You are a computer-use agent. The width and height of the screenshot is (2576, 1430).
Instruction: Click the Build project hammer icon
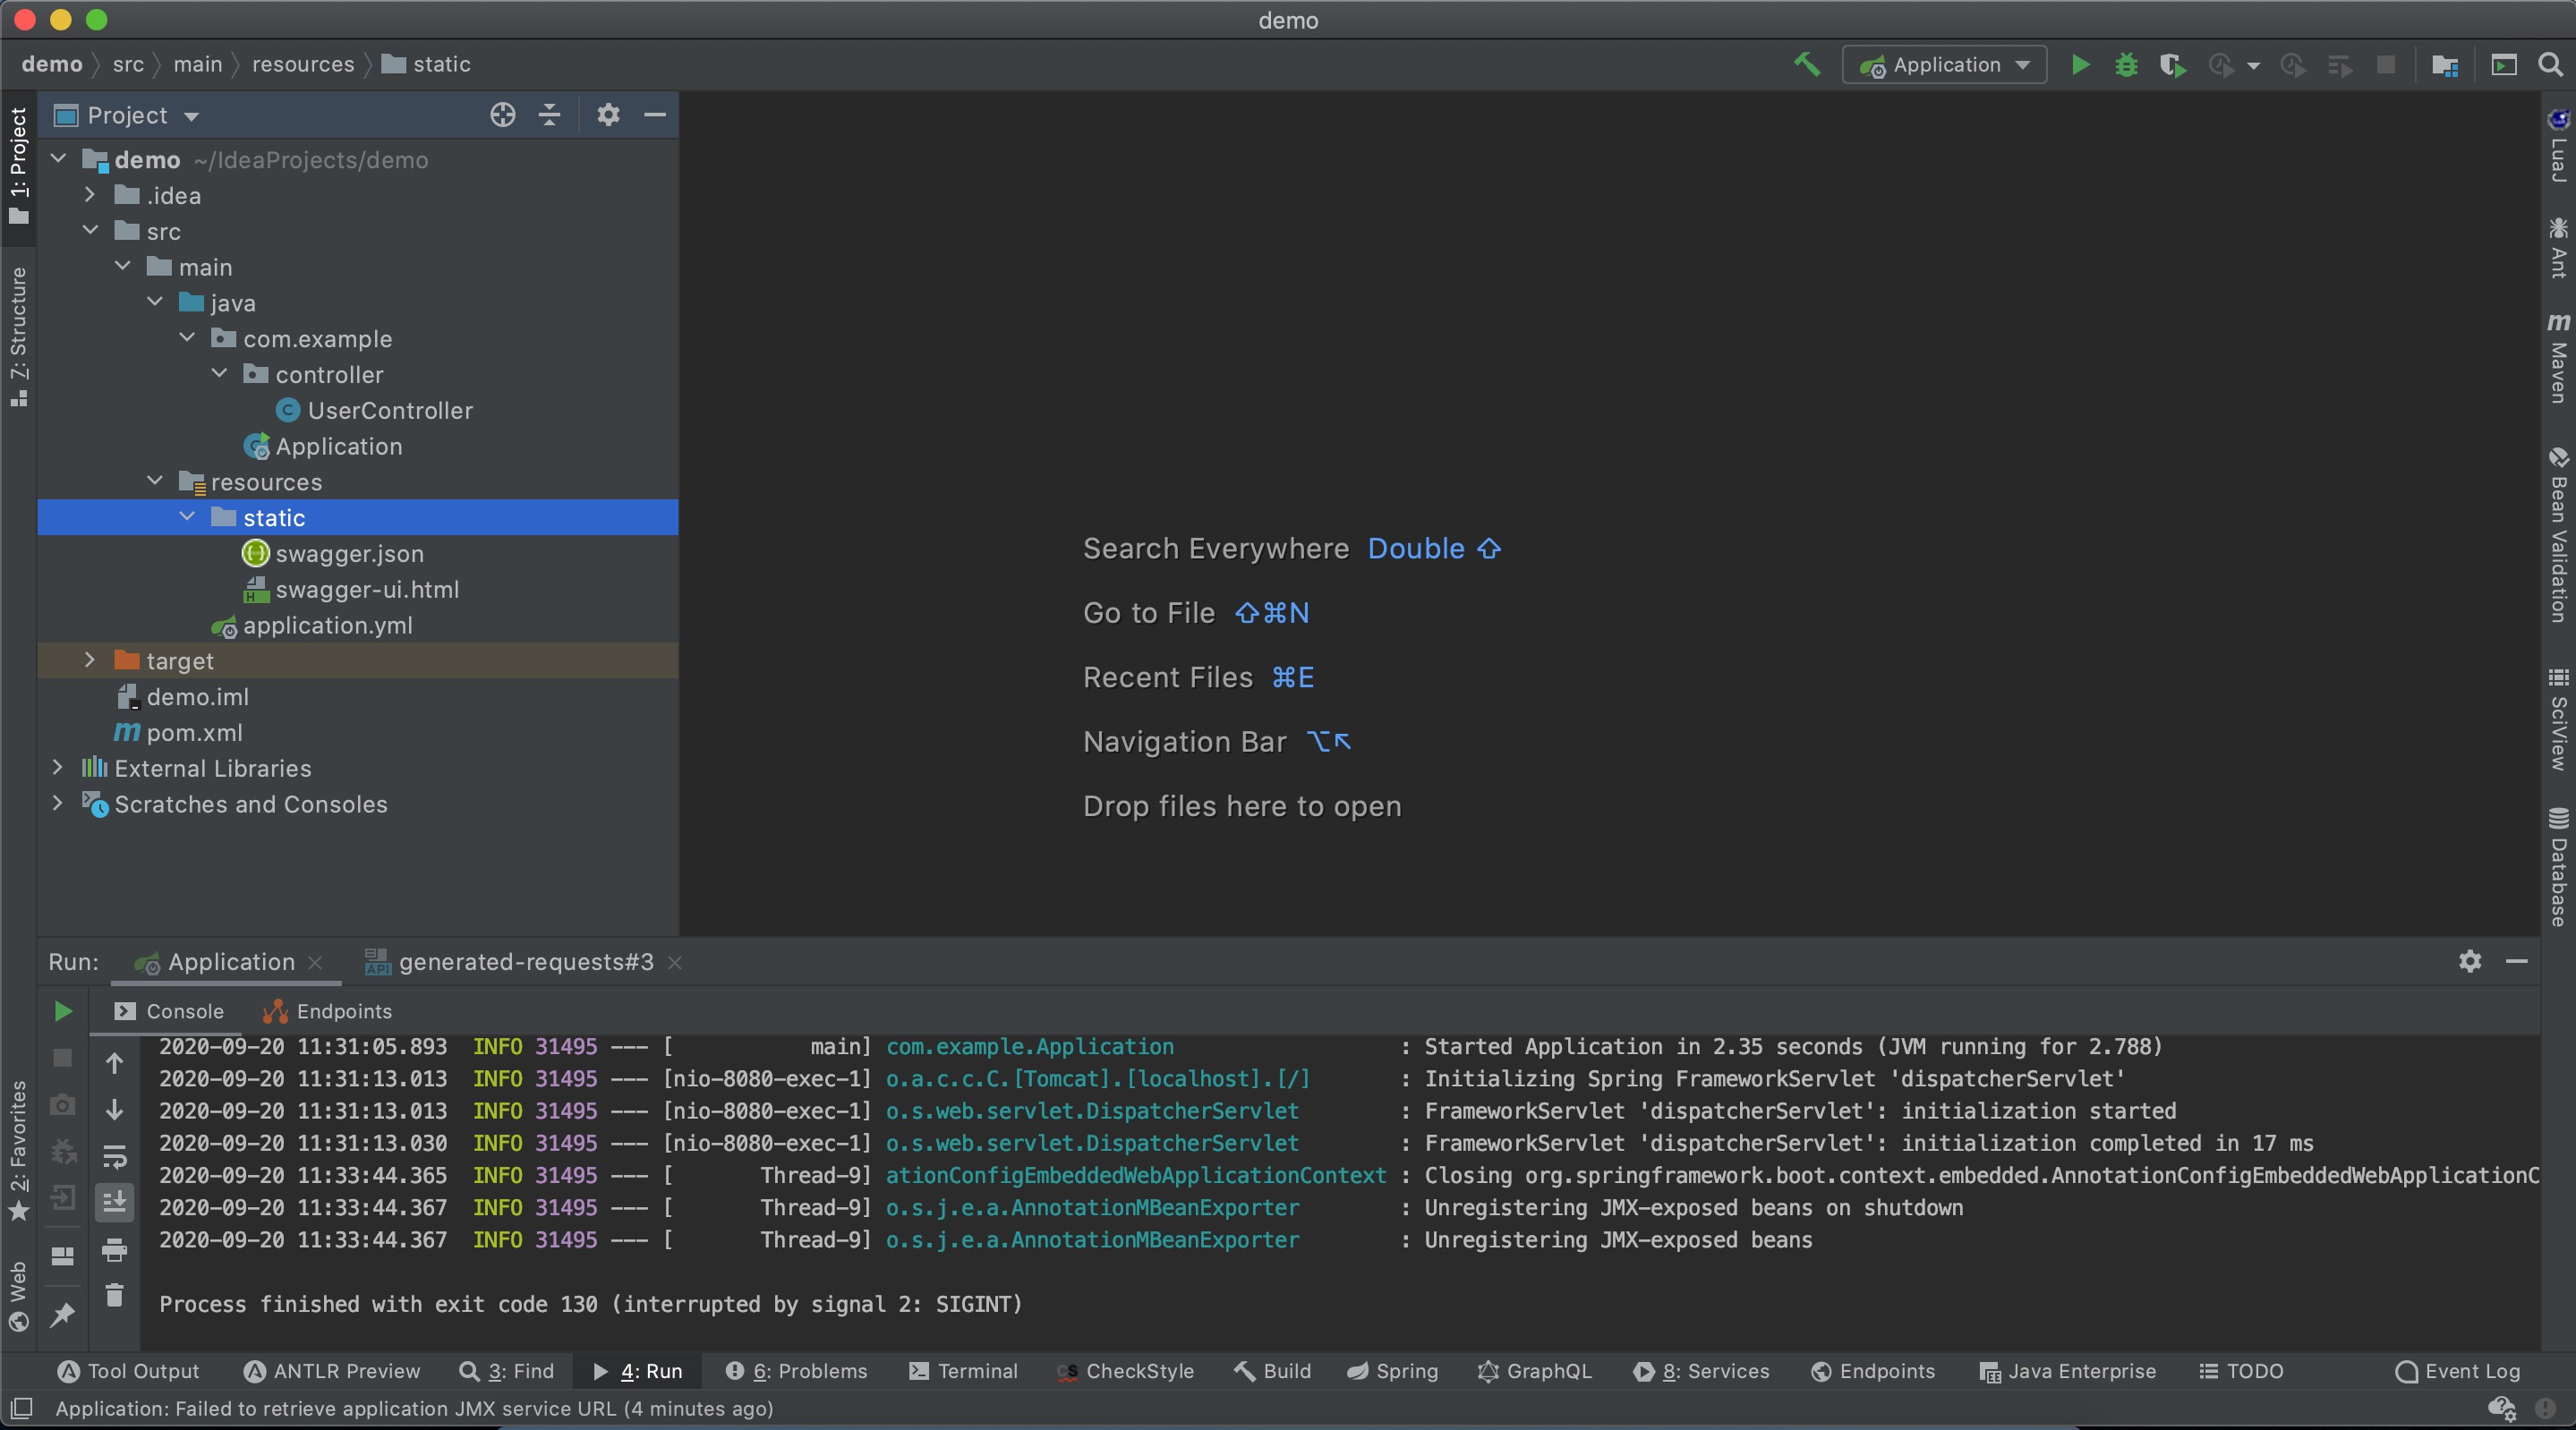click(1806, 65)
